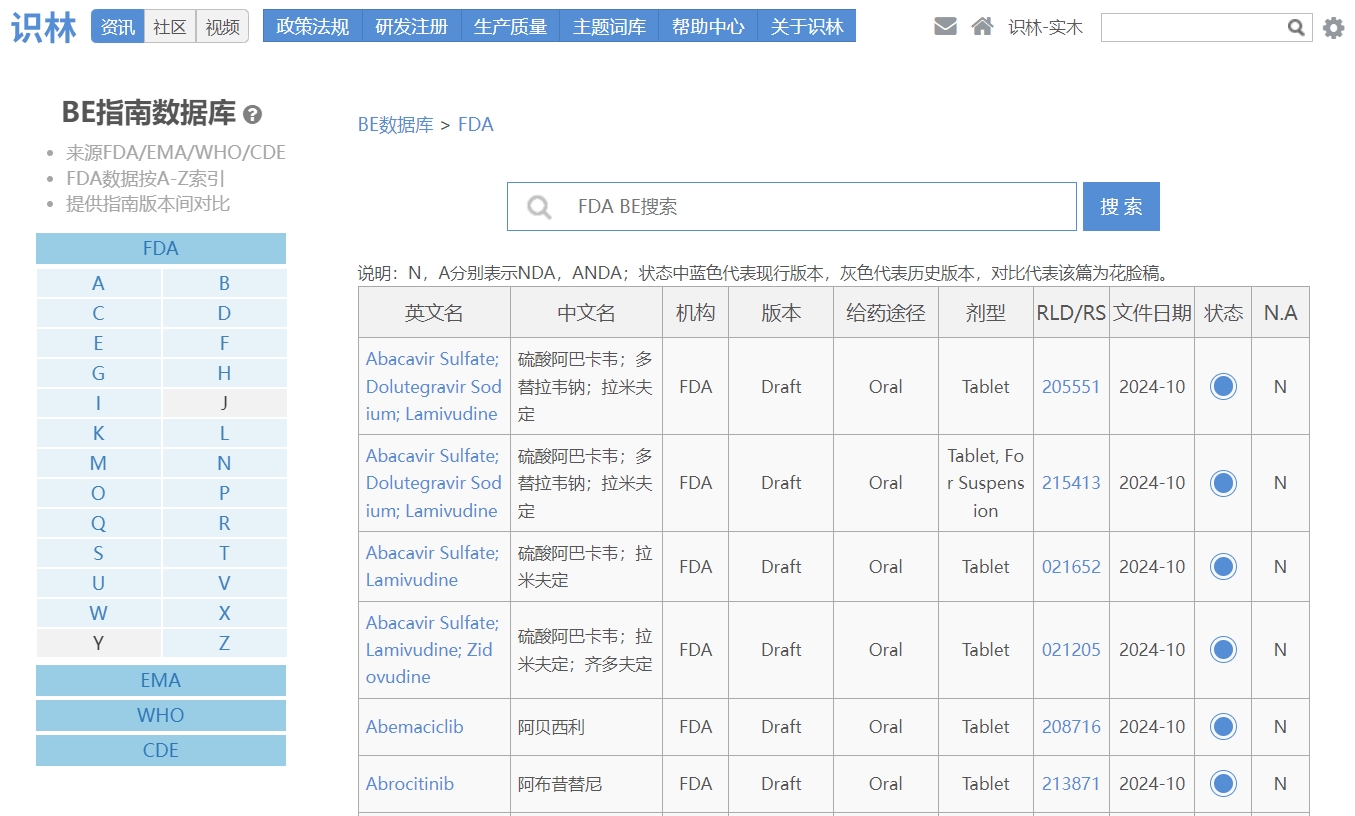This screenshot has width=1355, height=816.
Task: Open the home icon in header
Action: [x=982, y=27]
